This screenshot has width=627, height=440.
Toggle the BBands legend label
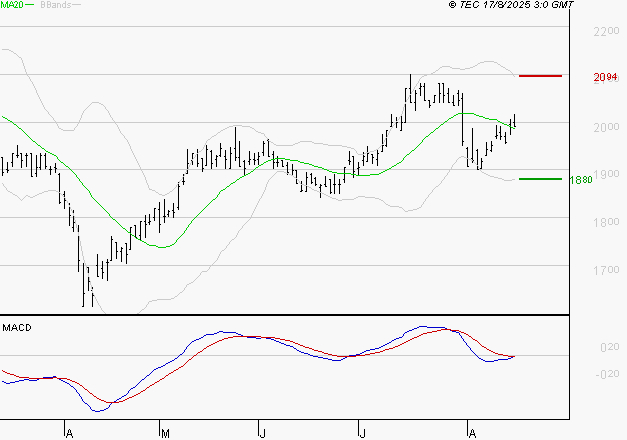(55, 5)
